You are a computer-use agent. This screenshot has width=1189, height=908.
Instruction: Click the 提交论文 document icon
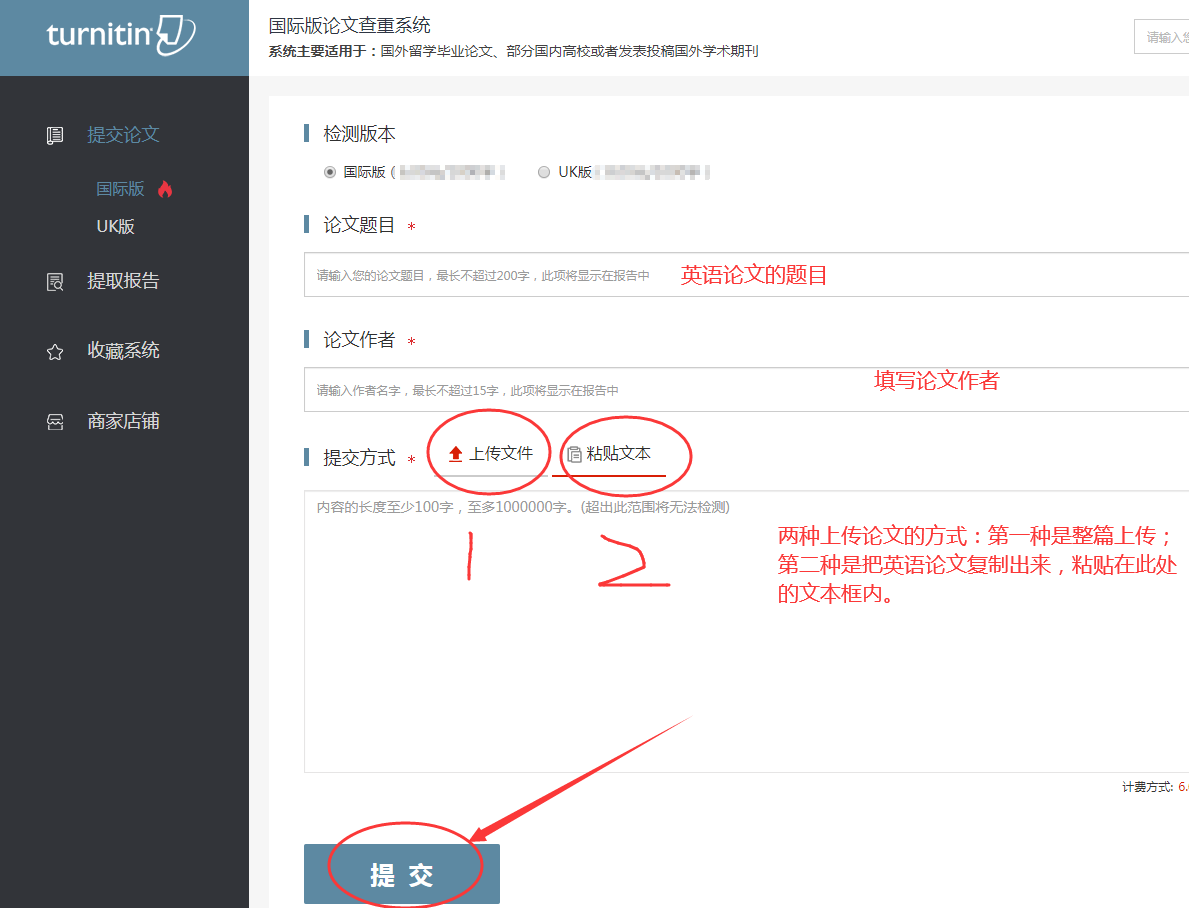point(55,136)
